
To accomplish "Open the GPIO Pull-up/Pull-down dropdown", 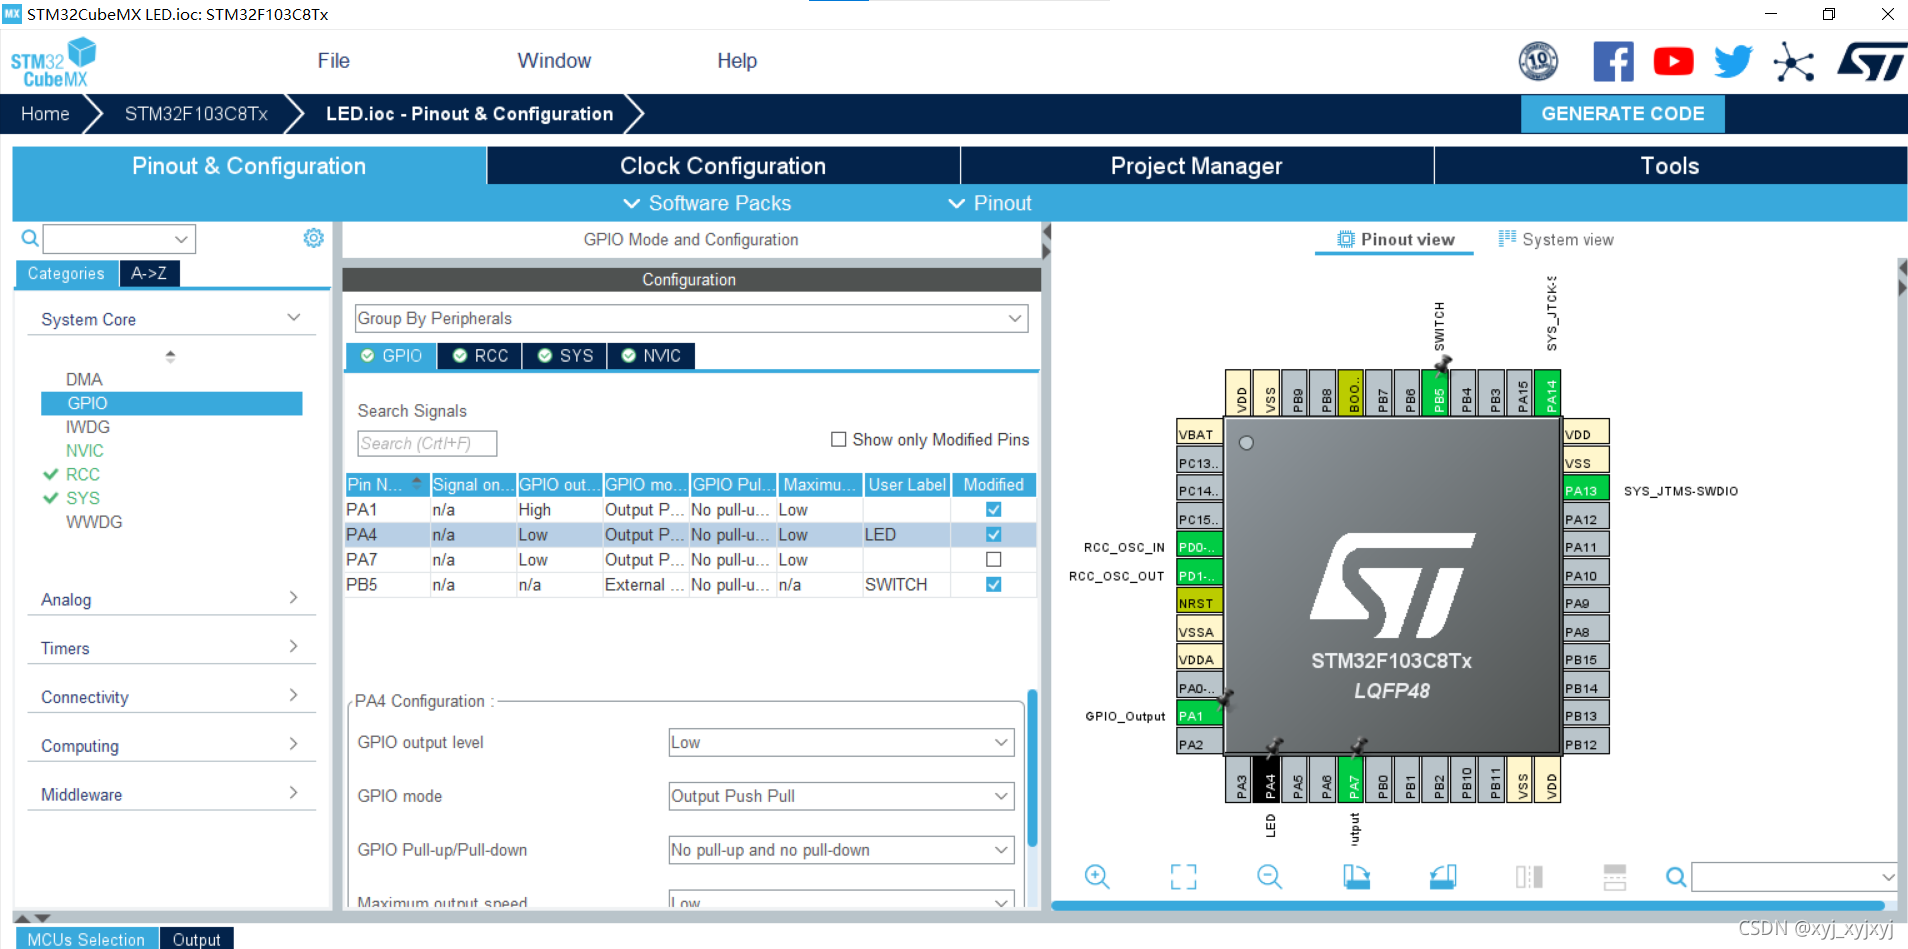I will tap(841, 850).
